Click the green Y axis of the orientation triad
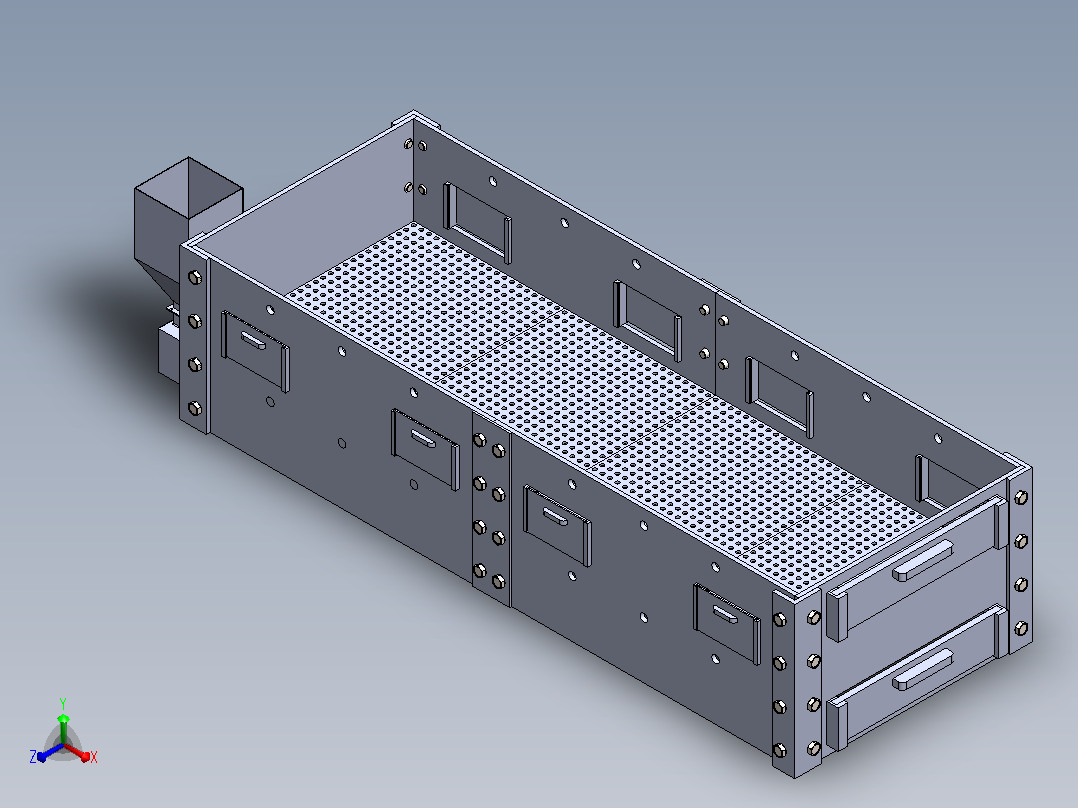 pos(63,728)
